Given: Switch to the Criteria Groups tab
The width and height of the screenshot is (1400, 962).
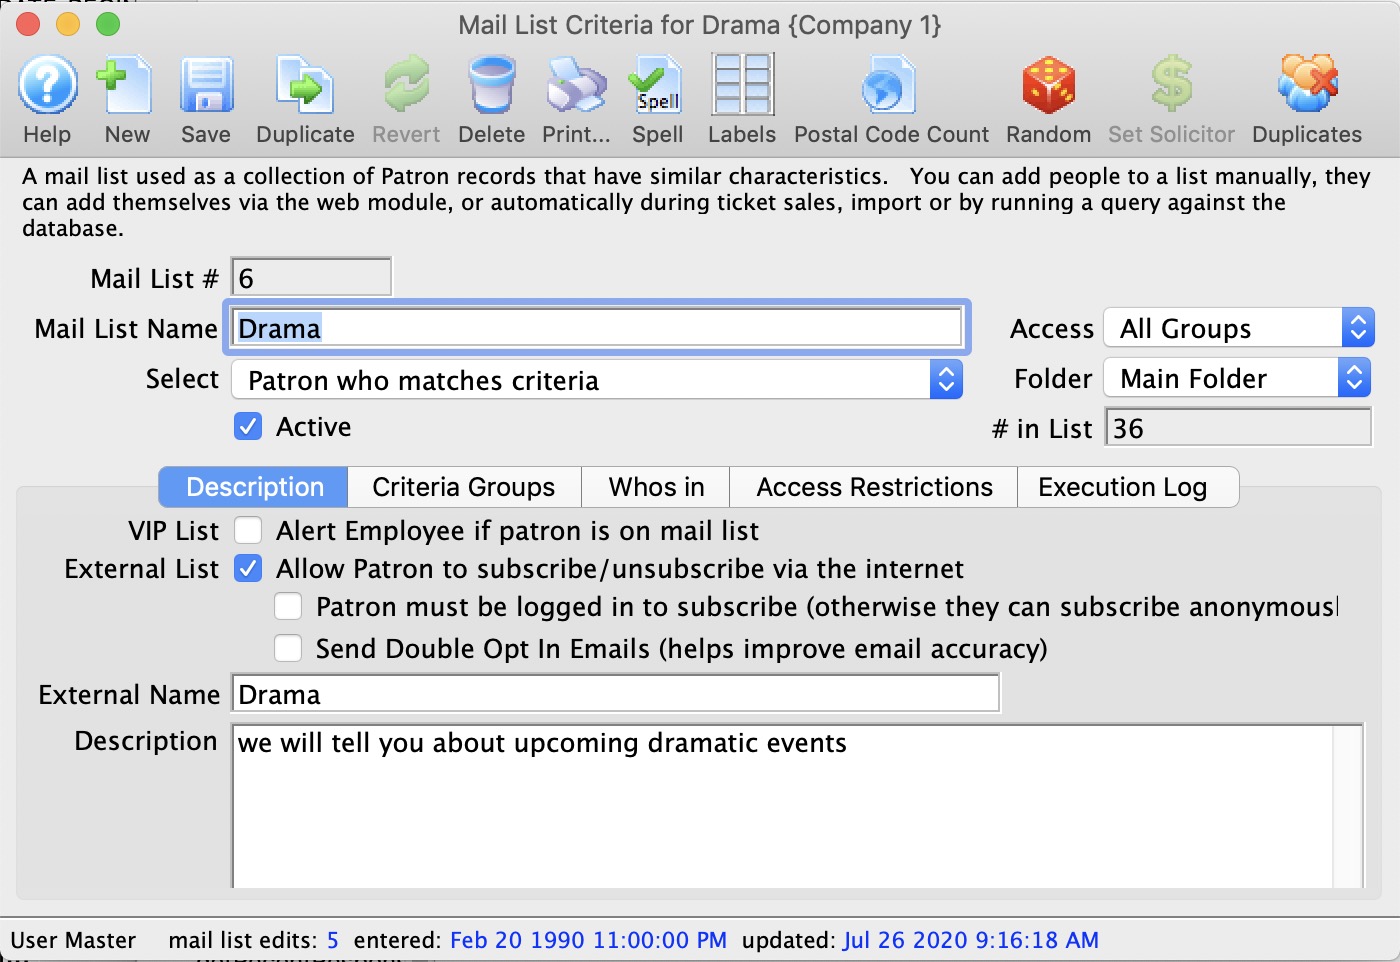Looking at the screenshot, I should [x=463, y=487].
